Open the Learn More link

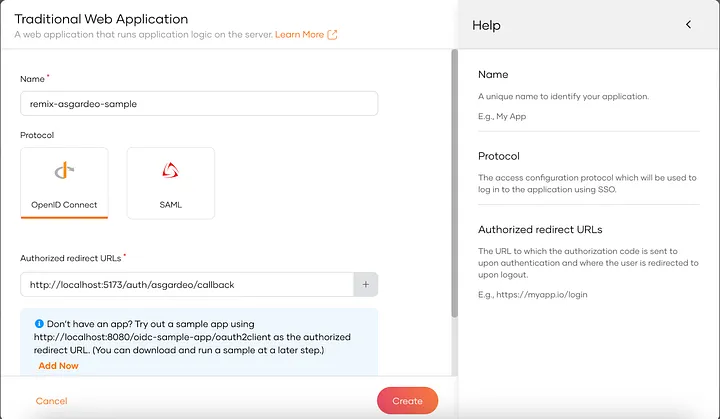[x=299, y=34]
